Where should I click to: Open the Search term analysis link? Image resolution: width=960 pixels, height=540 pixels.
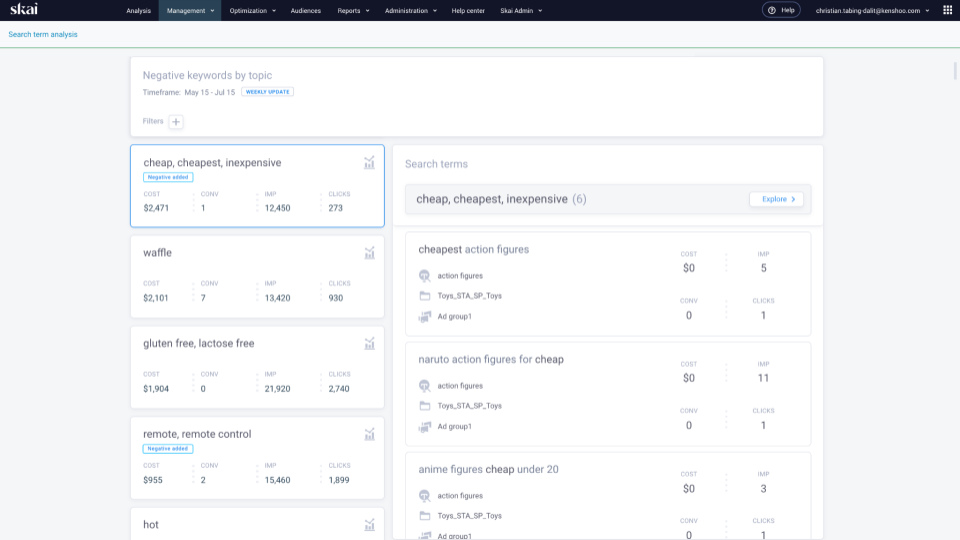[43, 34]
